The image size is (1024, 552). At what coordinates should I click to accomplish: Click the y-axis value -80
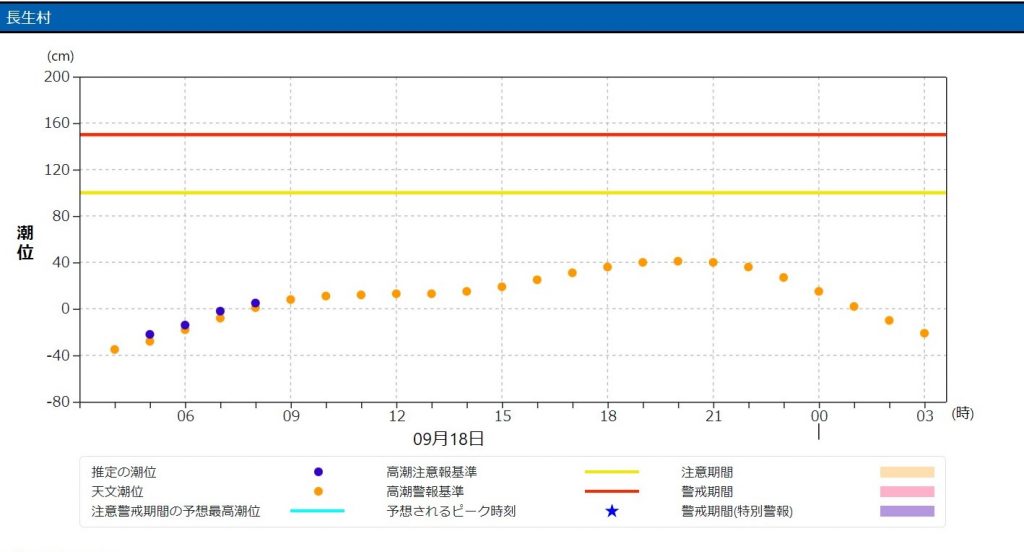click(x=58, y=402)
